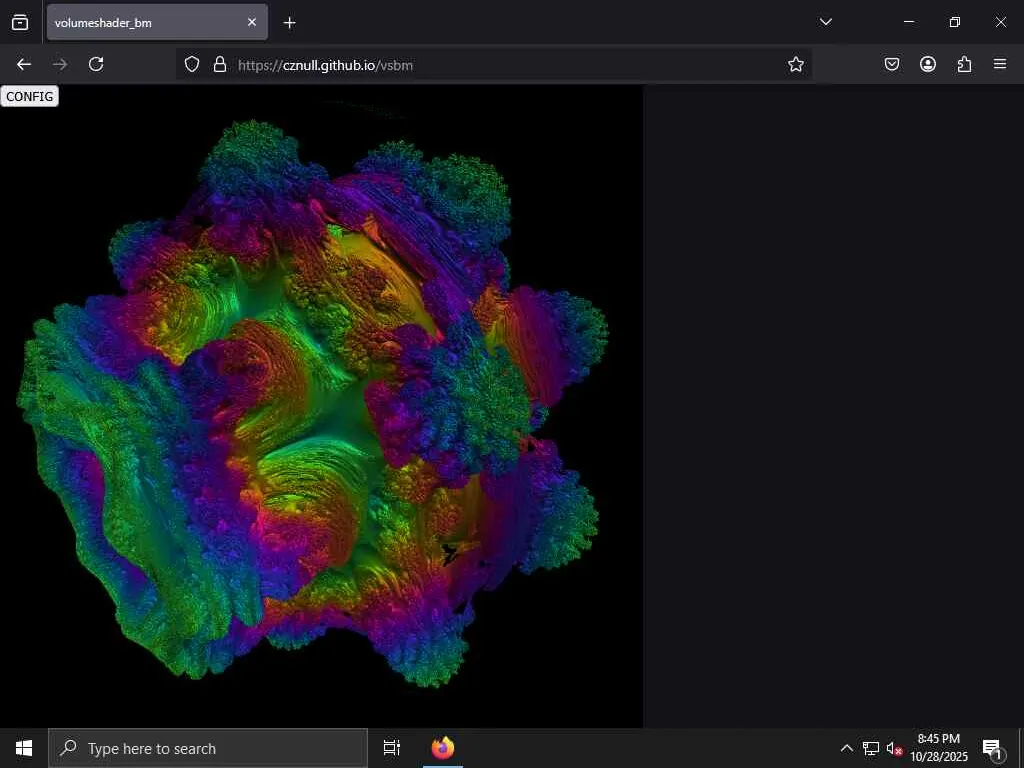Minimize the Firefox window
This screenshot has width=1024, height=768.
(908, 22)
